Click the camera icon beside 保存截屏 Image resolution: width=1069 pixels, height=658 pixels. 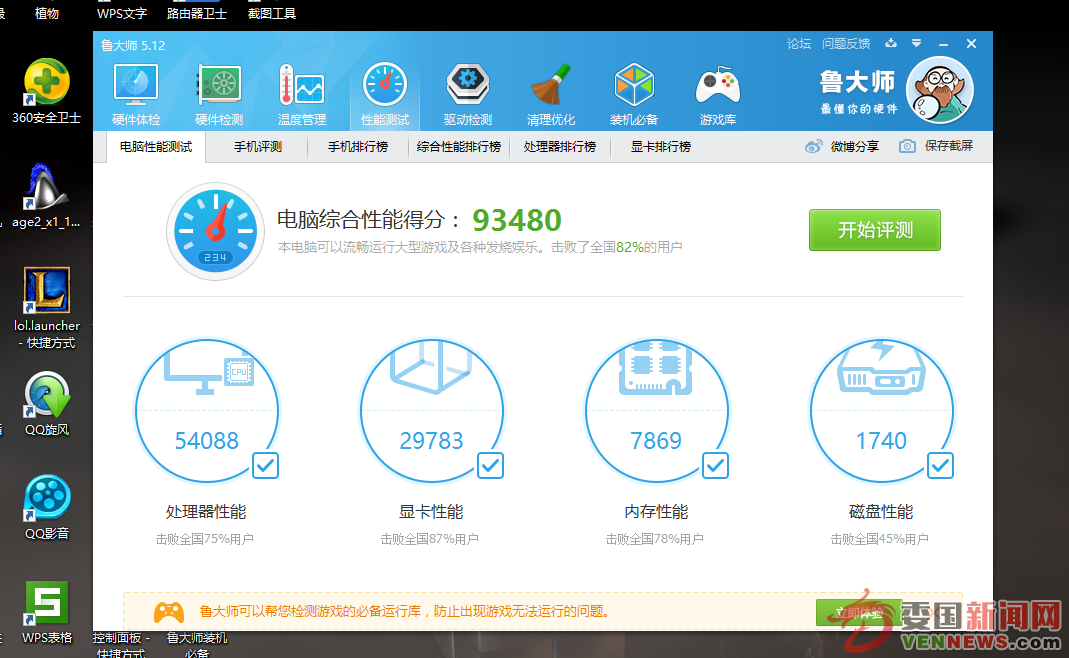point(907,146)
